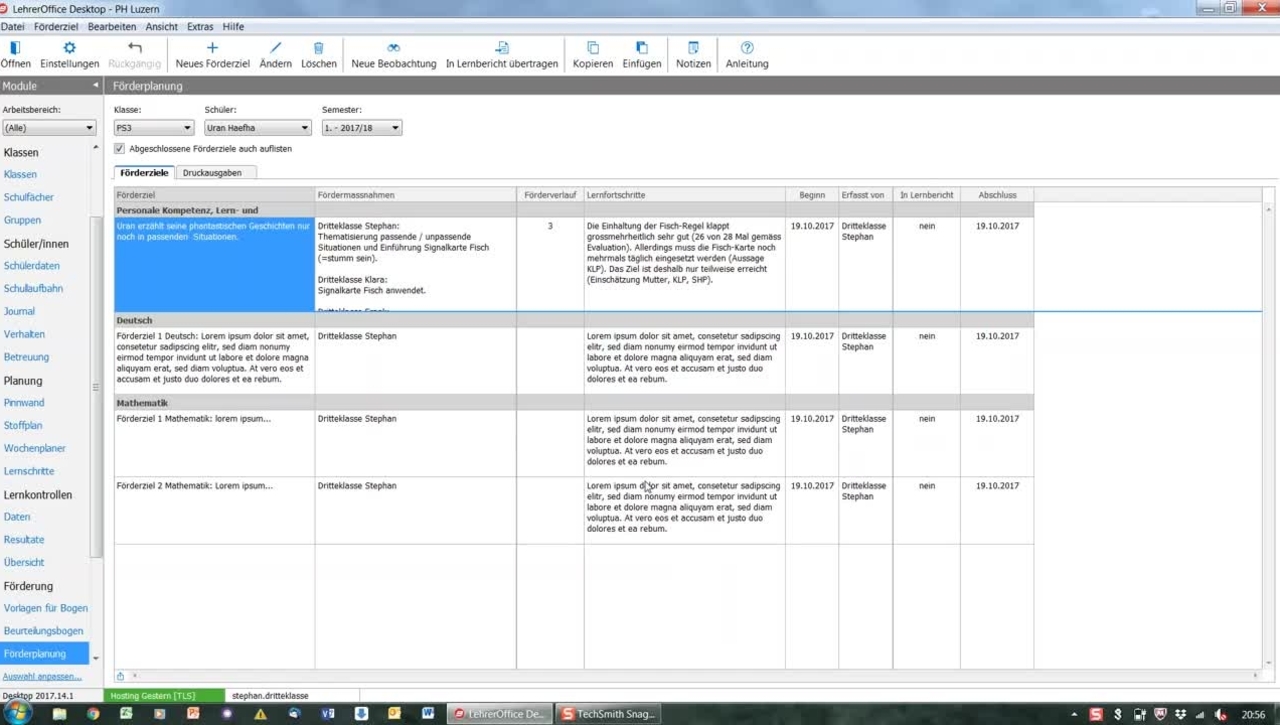
Task: Switch to the Druckausgaben tab
Action: pyautogui.click(x=212, y=173)
